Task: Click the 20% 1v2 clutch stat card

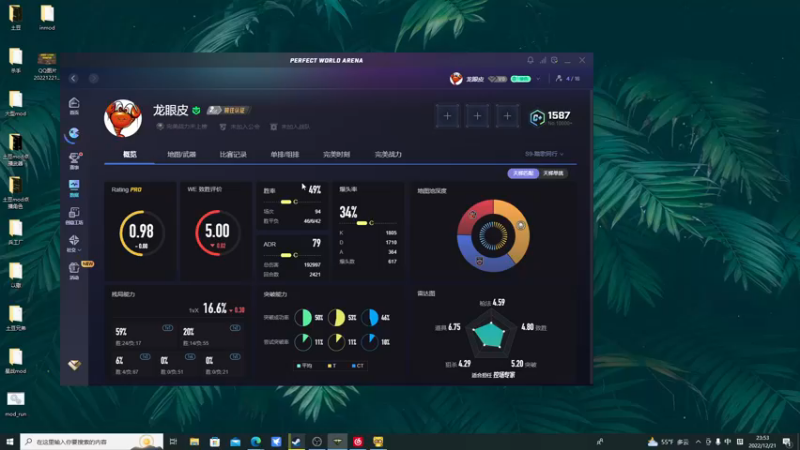Action: pyautogui.click(x=211, y=335)
